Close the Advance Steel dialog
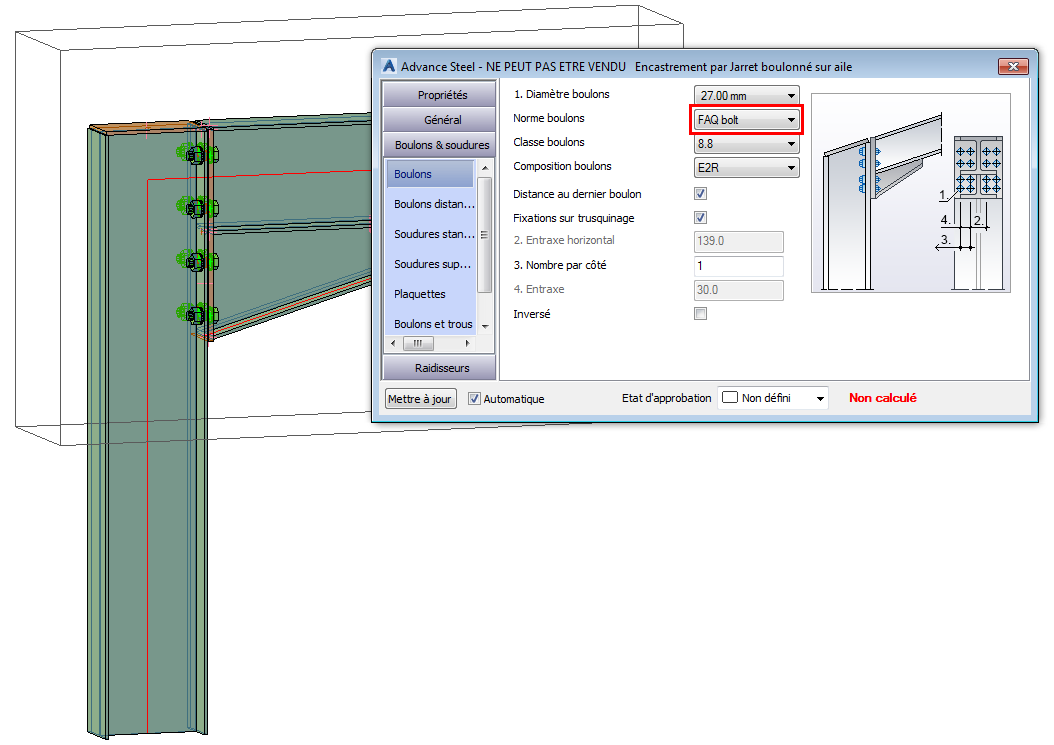The image size is (1054, 745). 1013,66
